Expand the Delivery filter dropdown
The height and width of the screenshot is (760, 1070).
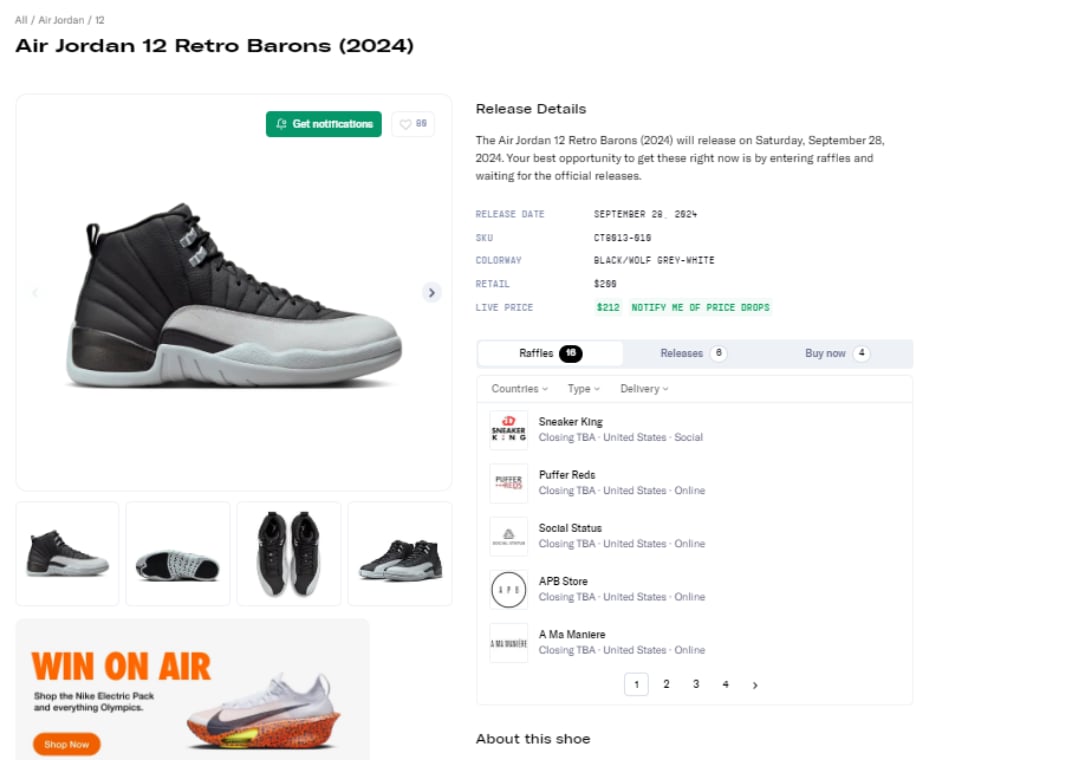point(644,389)
